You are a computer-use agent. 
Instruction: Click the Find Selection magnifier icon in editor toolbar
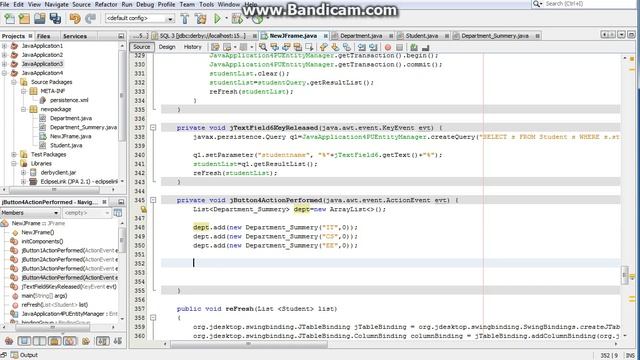click(x=263, y=47)
